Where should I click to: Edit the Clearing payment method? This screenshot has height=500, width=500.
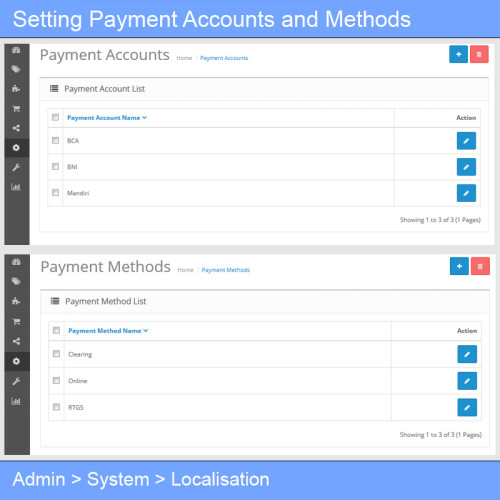pyautogui.click(x=467, y=354)
